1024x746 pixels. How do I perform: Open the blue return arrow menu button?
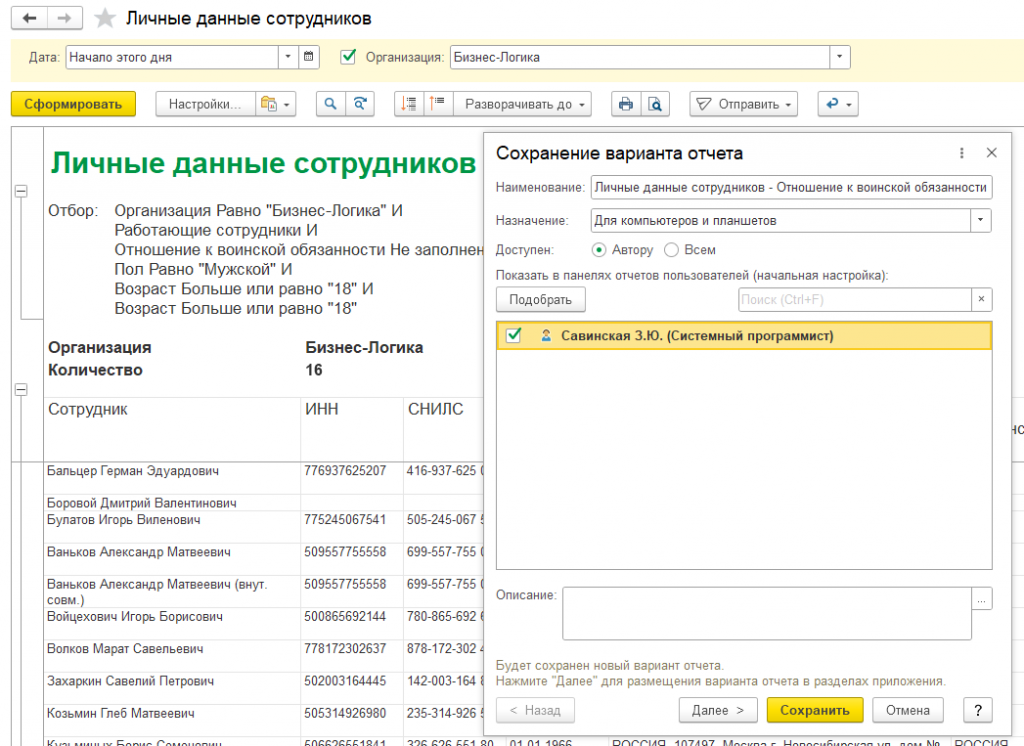pos(838,104)
